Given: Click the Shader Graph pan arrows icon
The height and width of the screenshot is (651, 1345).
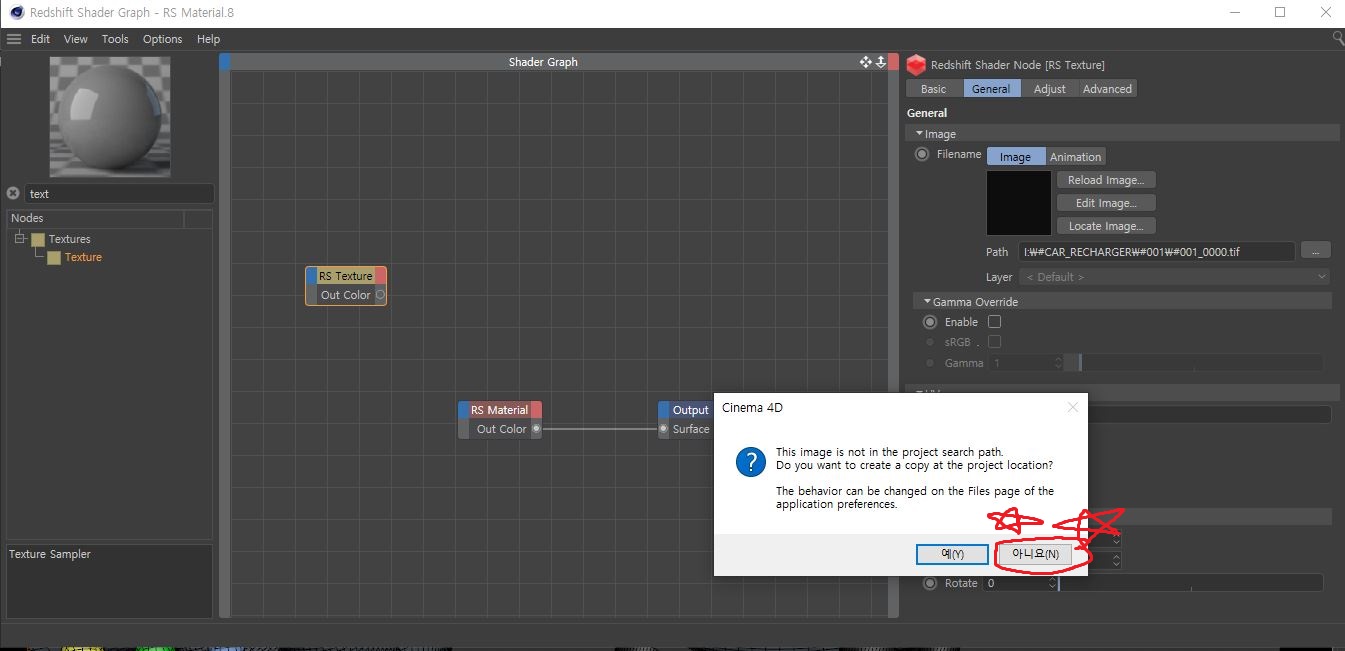Looking at the screenshot, I should [865, 62].
